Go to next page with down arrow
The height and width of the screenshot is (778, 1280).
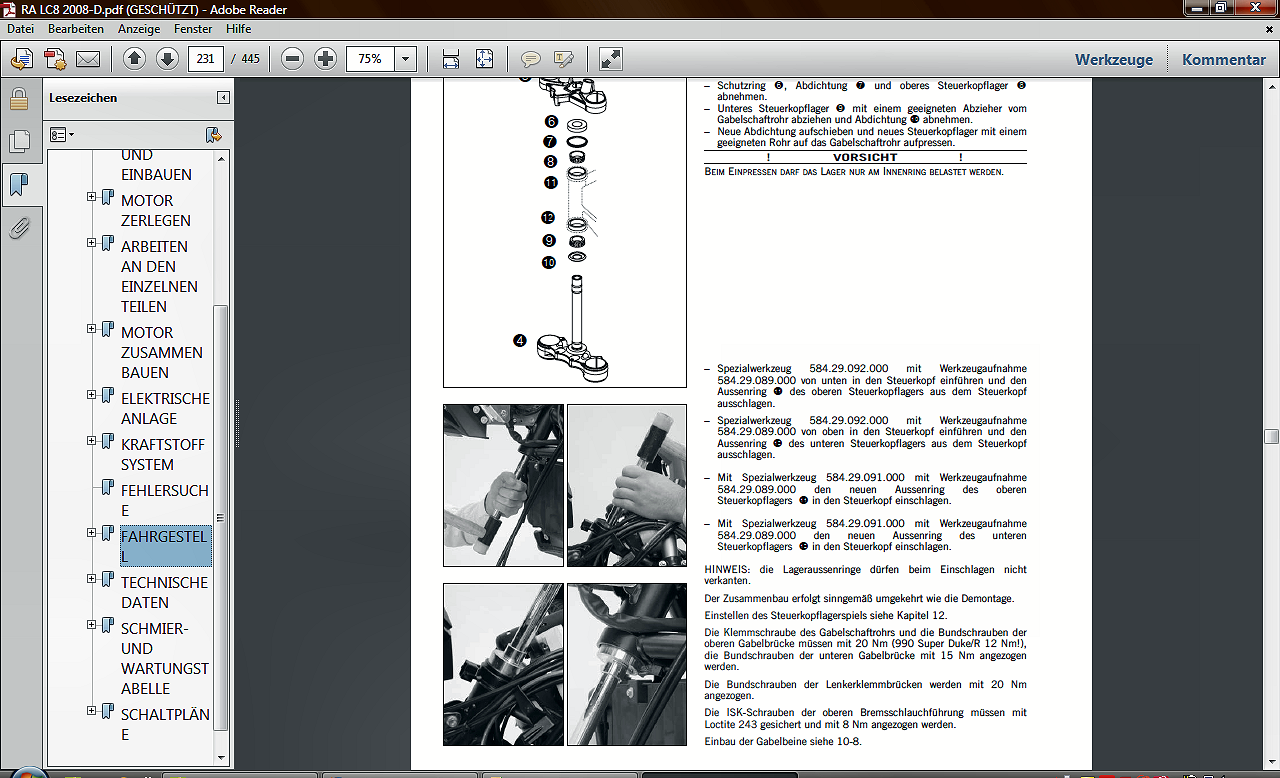click(167, 59)
